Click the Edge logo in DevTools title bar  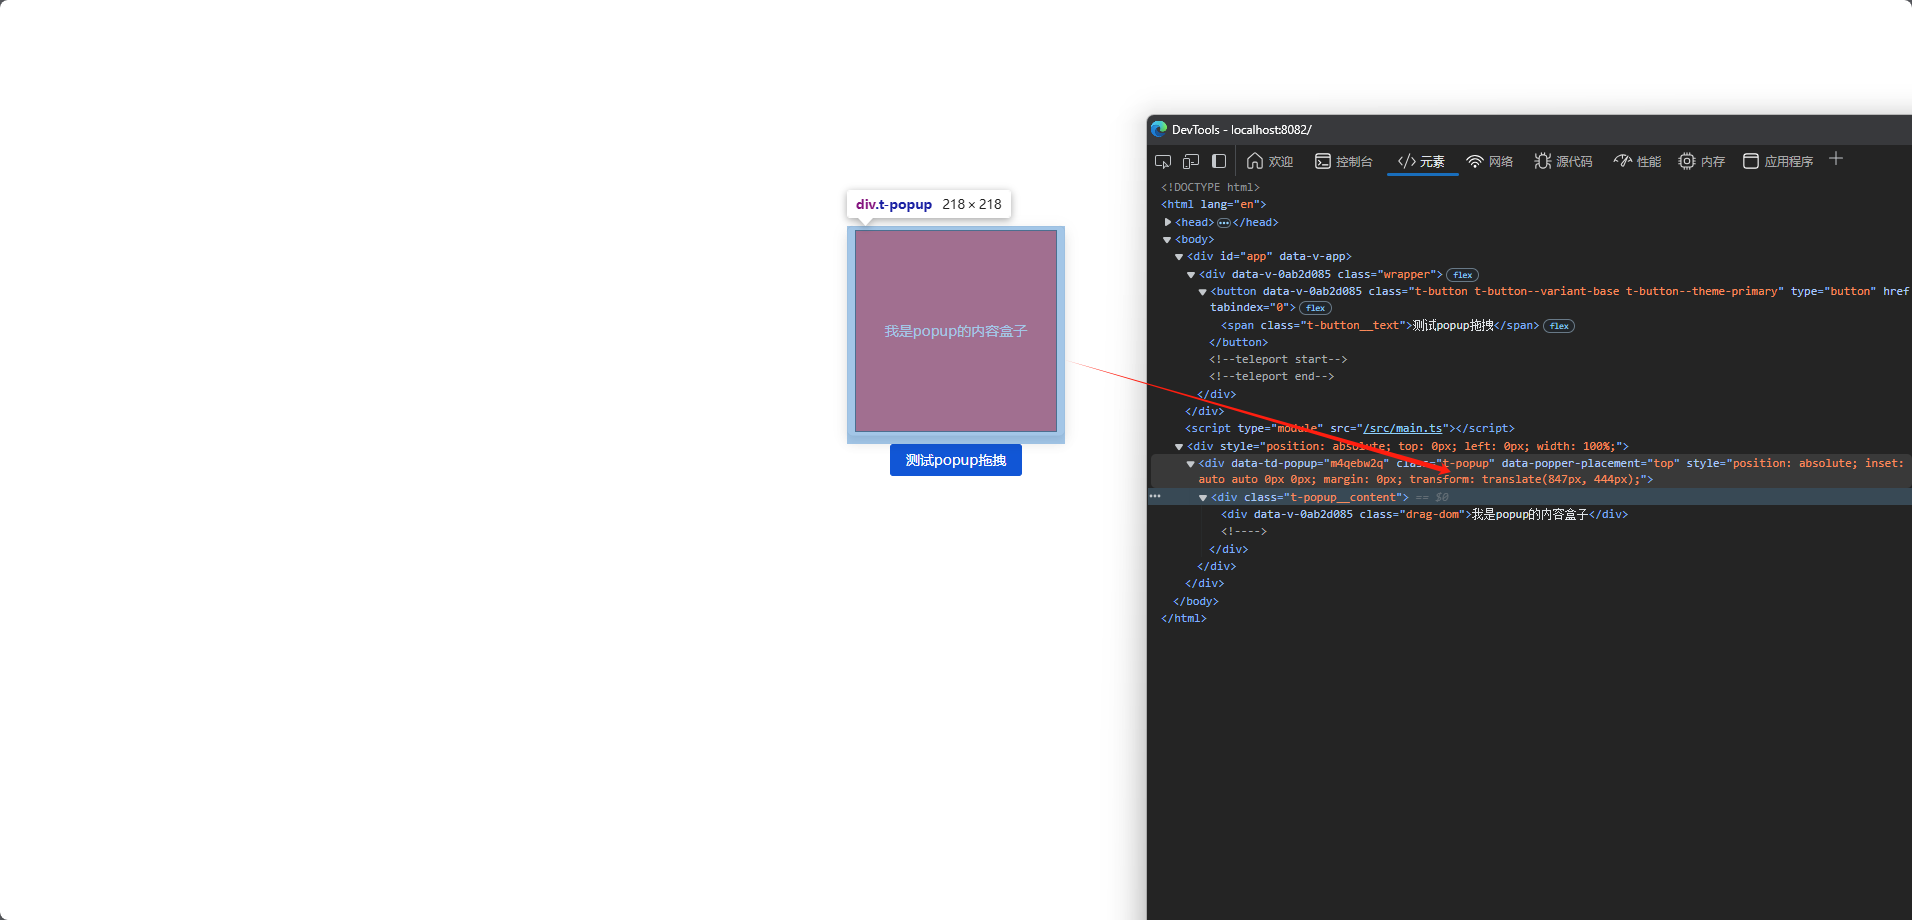[x=1160, y=129]
